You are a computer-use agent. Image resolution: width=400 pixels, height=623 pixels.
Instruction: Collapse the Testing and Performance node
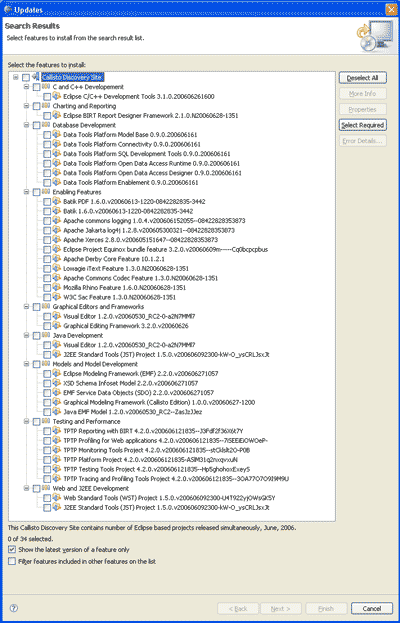tap(26, 421)
